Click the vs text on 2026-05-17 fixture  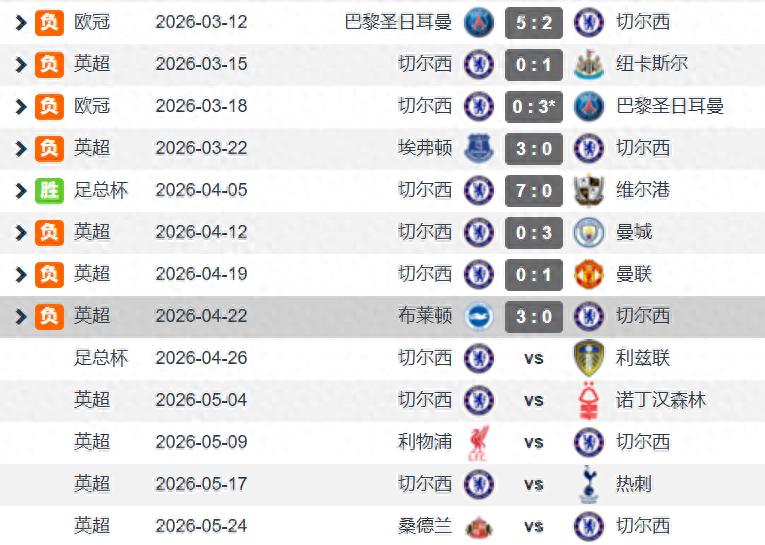click(533, 483)
